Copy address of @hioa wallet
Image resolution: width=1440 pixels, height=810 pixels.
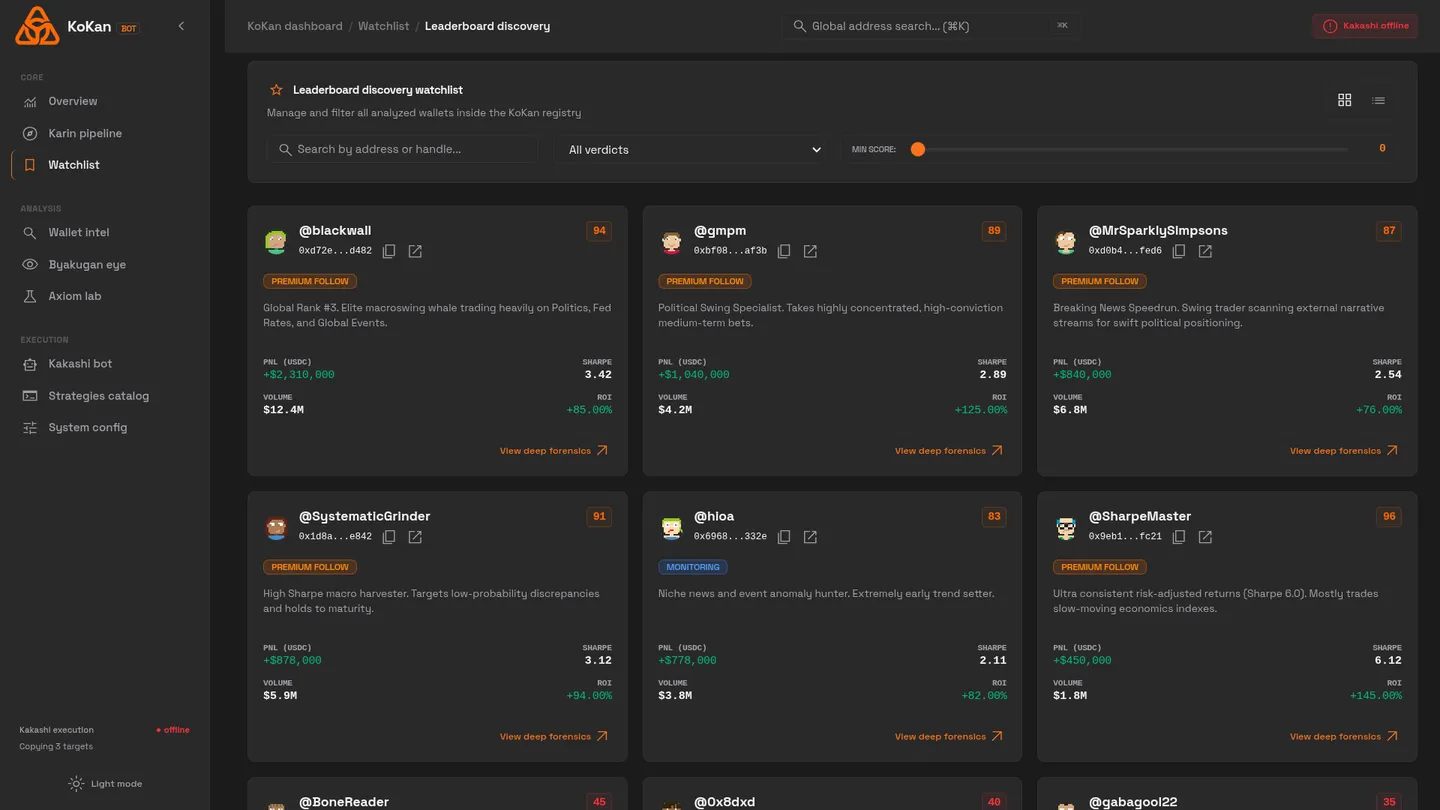click(784, 537)
